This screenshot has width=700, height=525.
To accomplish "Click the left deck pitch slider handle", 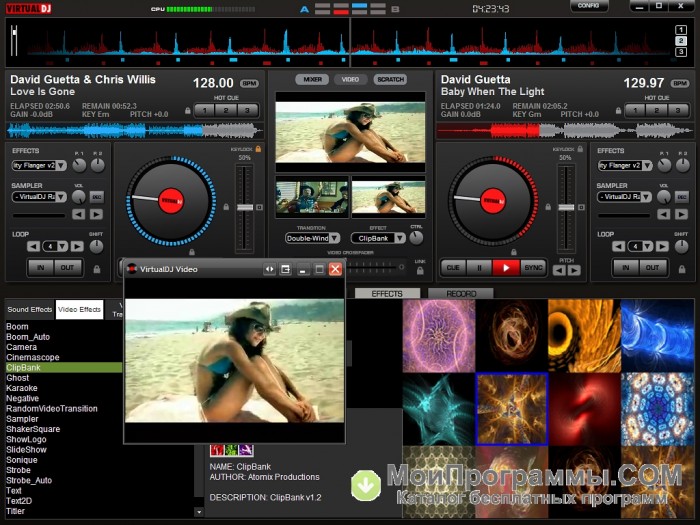I will [x=245, y=208].
